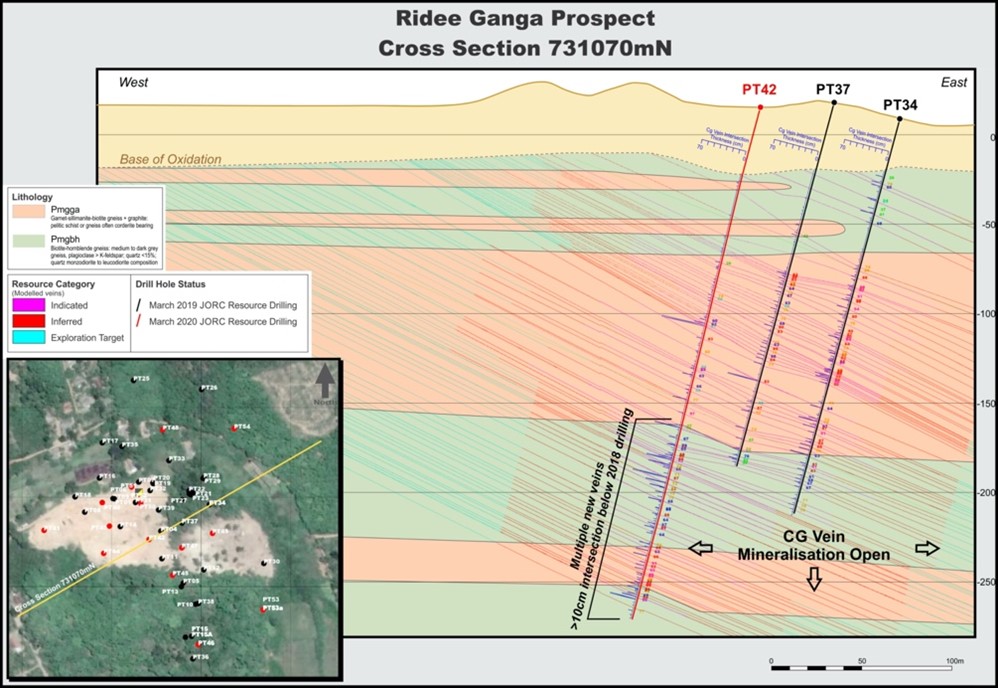
Task: Select the PT34 drill hole collar dot
Action: pyautogui.click(x=899, y=119)
